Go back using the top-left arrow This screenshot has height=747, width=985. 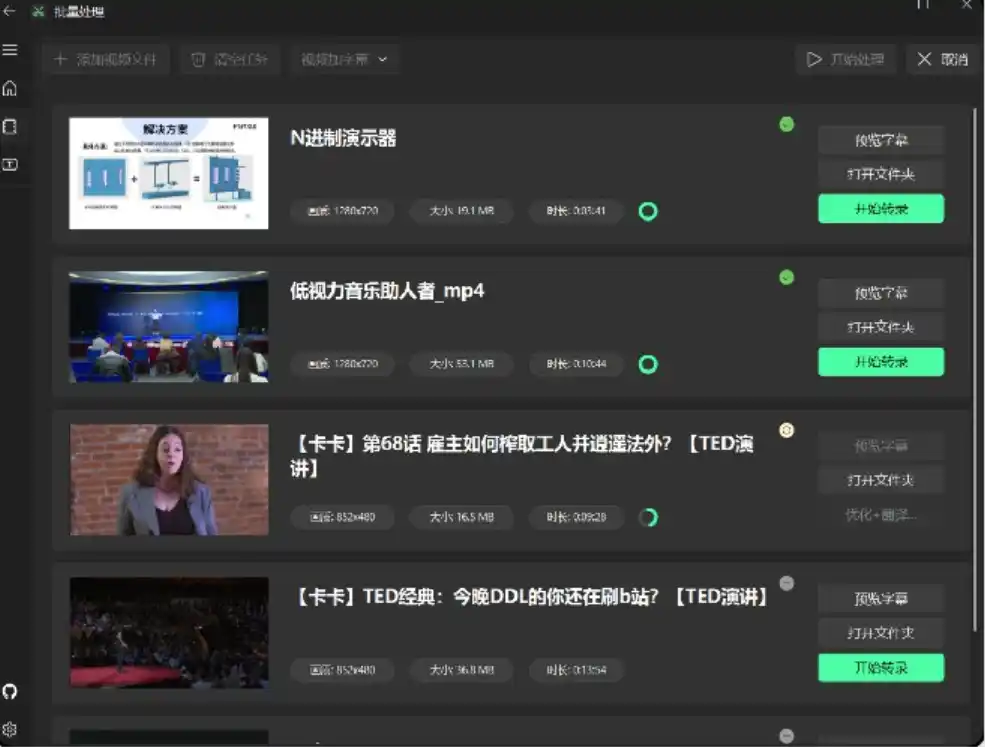click(9, 11)
